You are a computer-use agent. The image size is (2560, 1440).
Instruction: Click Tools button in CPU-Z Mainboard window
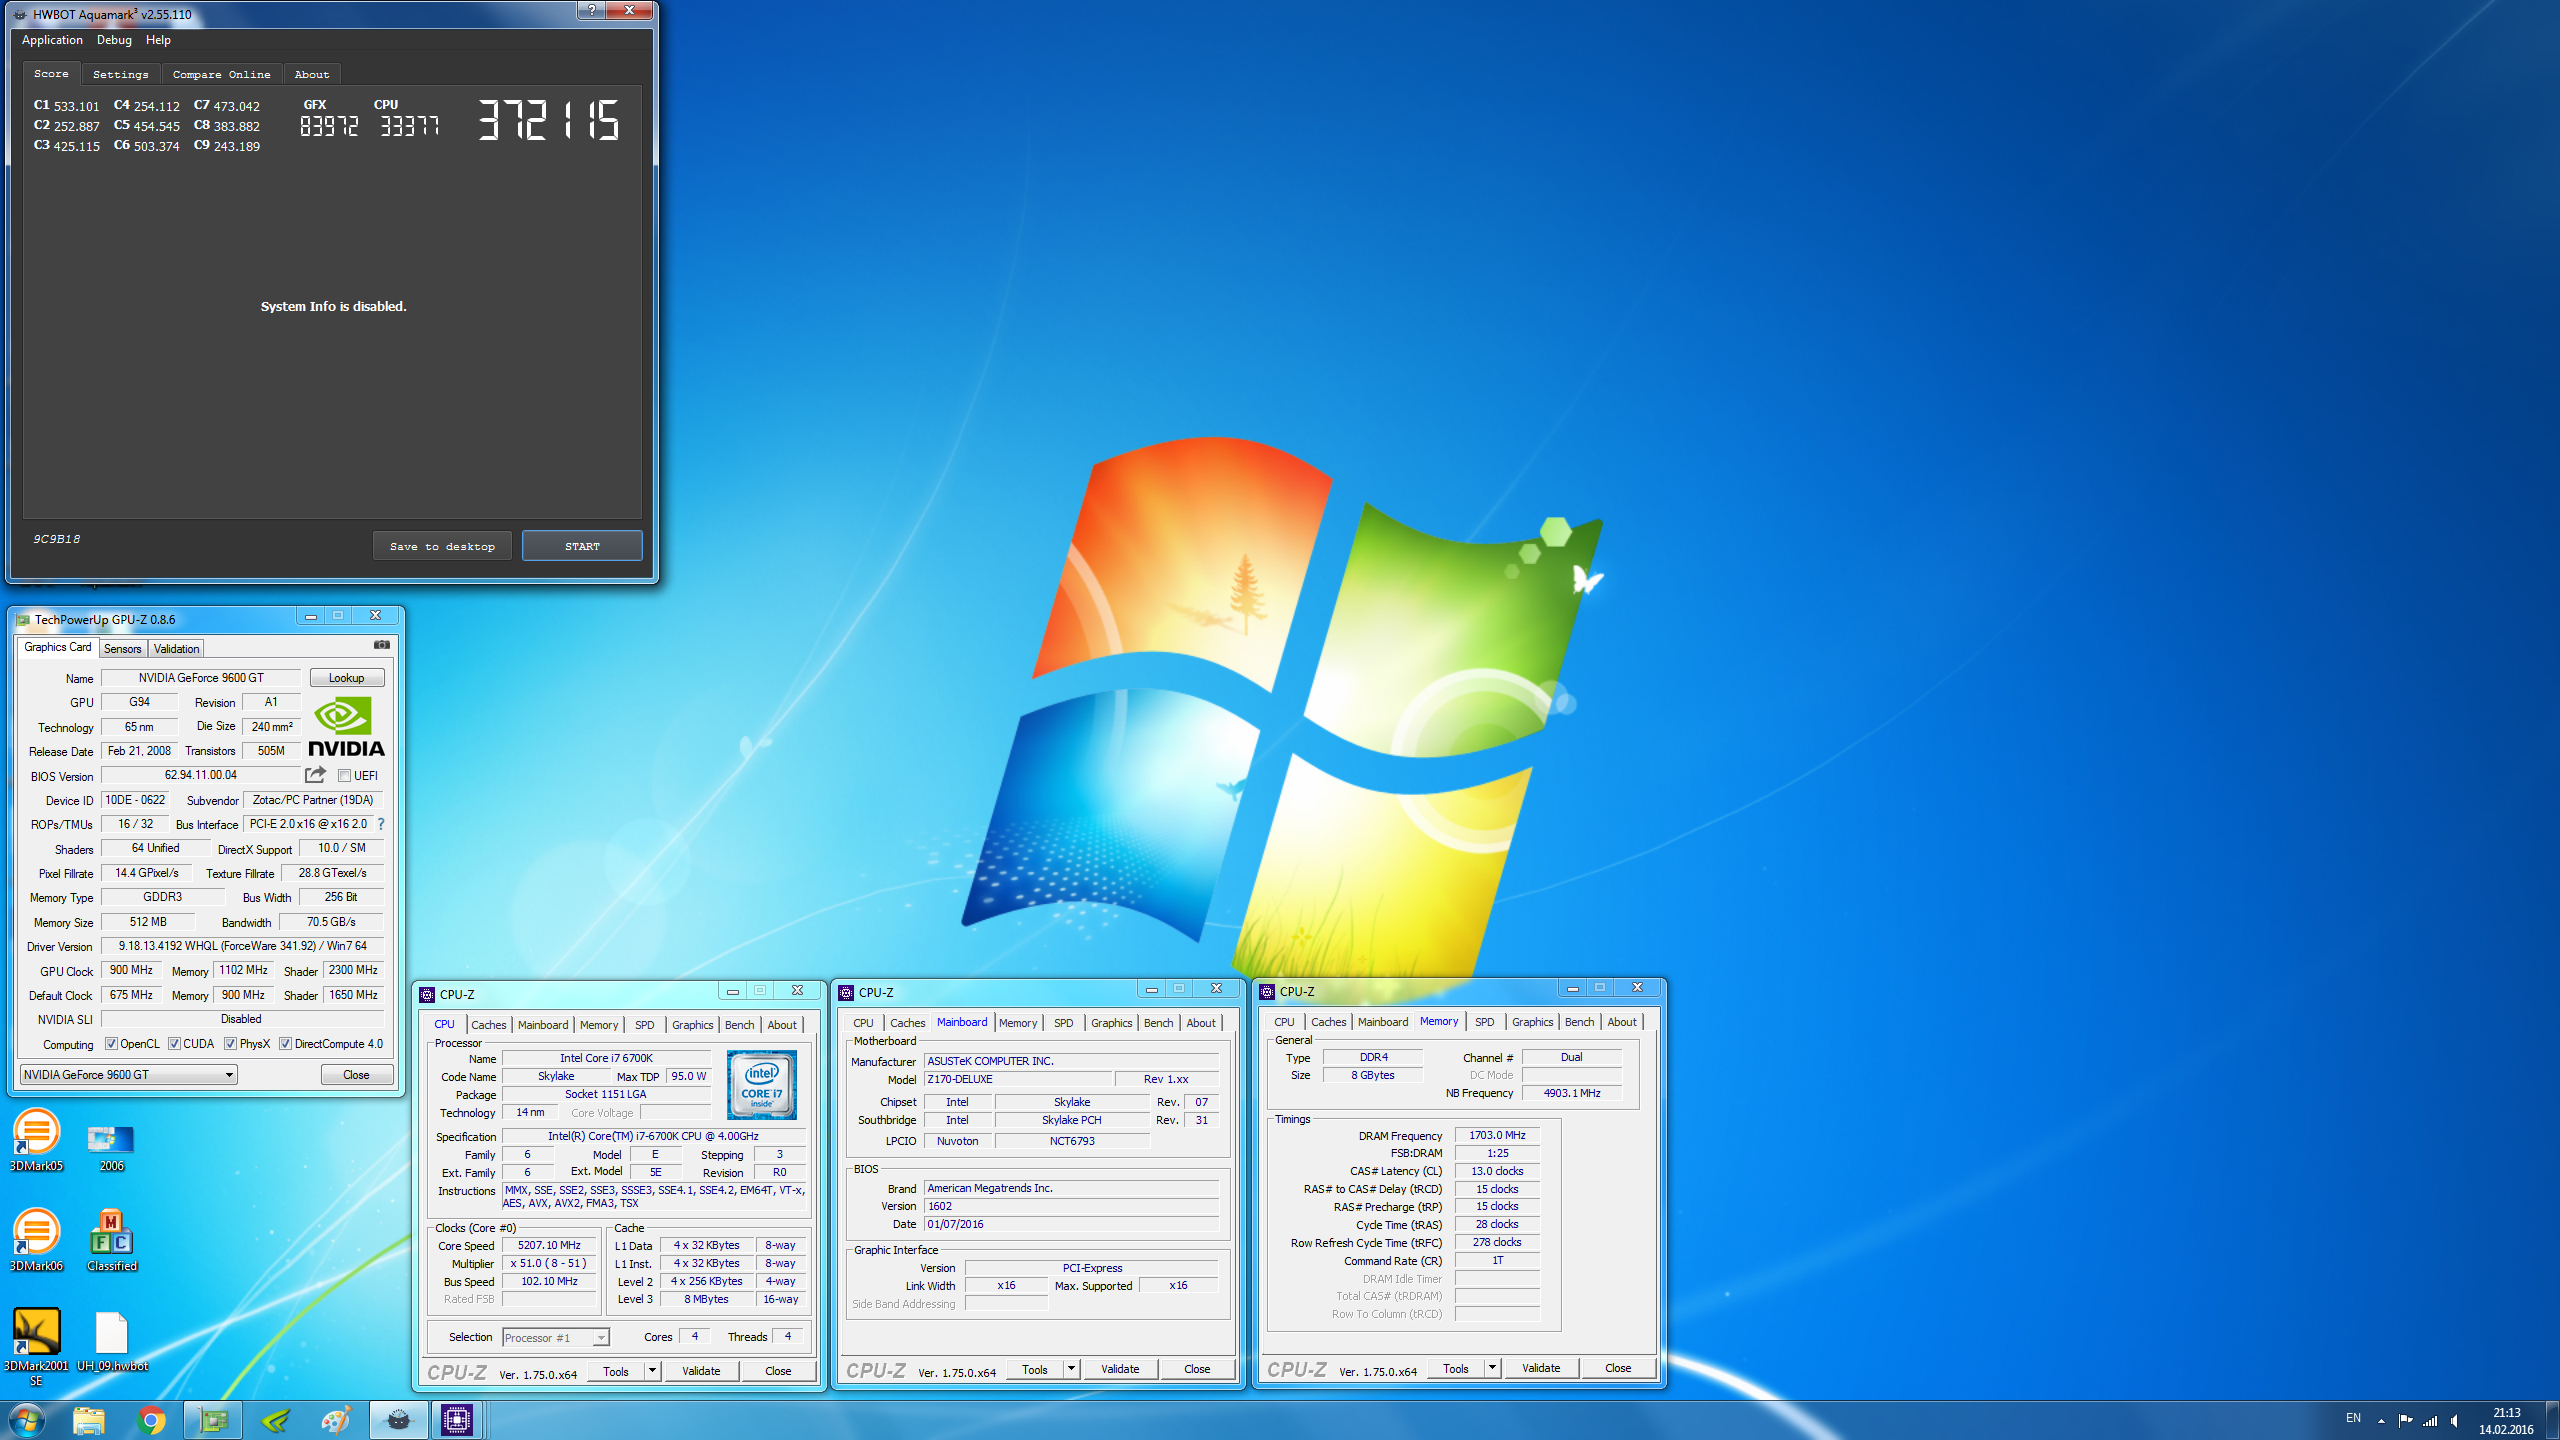point(1035,1369)
